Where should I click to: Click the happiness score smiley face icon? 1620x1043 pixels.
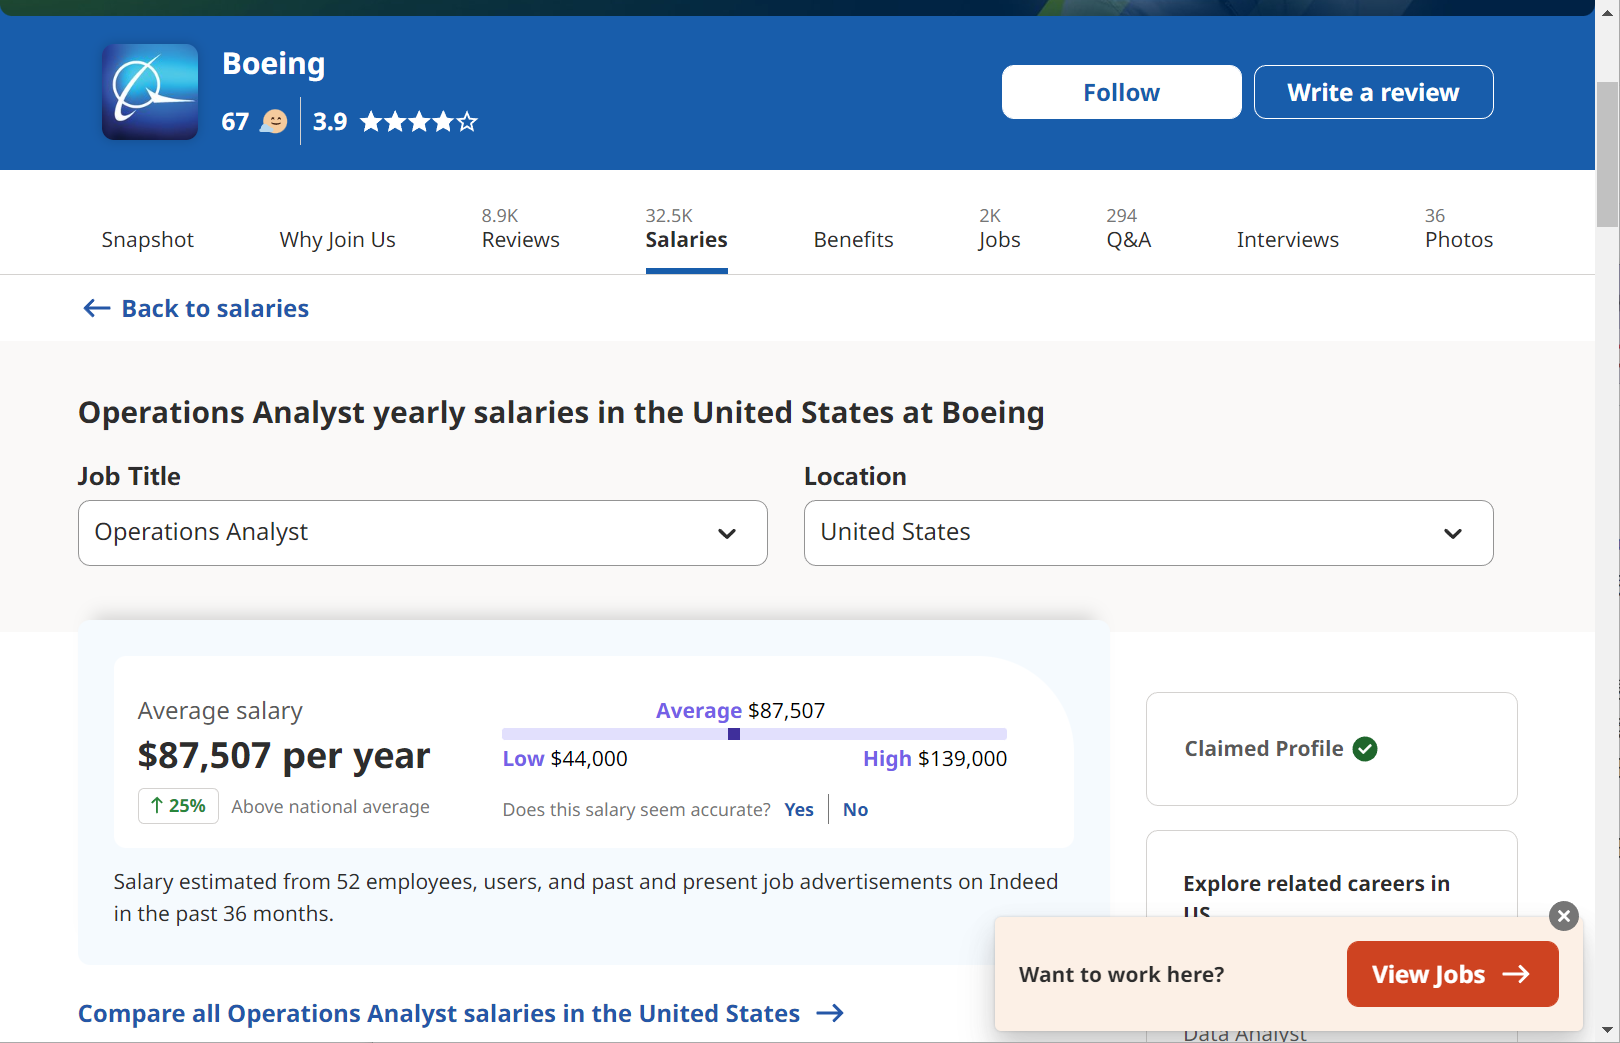click(x=274, y=121)
